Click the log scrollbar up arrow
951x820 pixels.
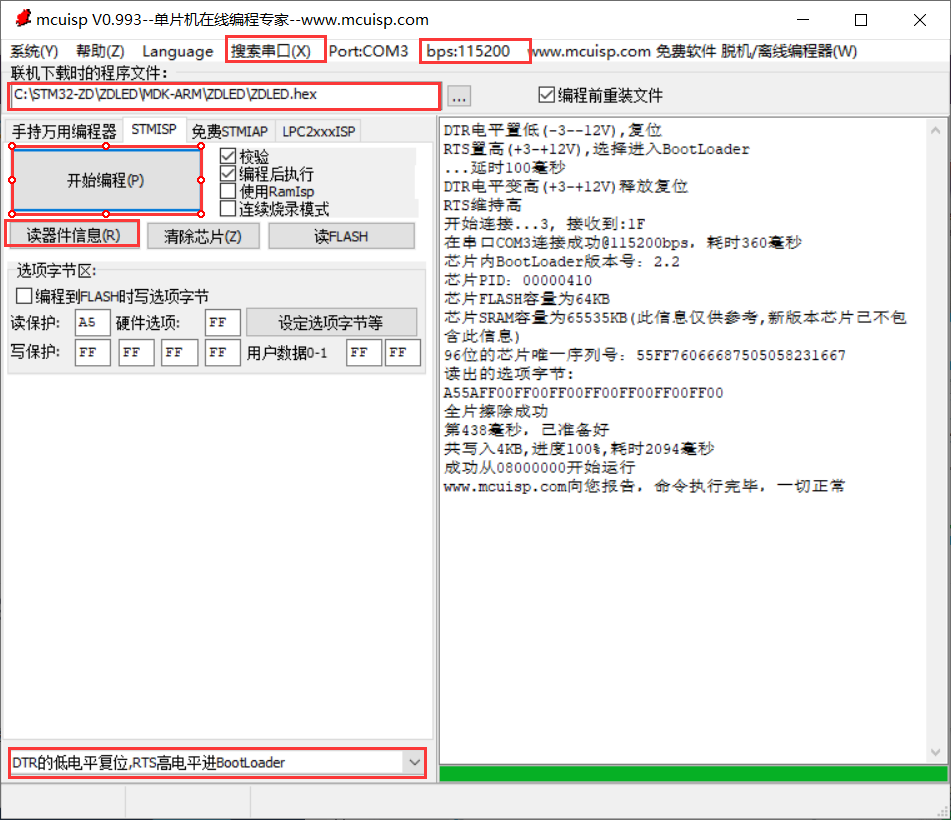(936, 130)
